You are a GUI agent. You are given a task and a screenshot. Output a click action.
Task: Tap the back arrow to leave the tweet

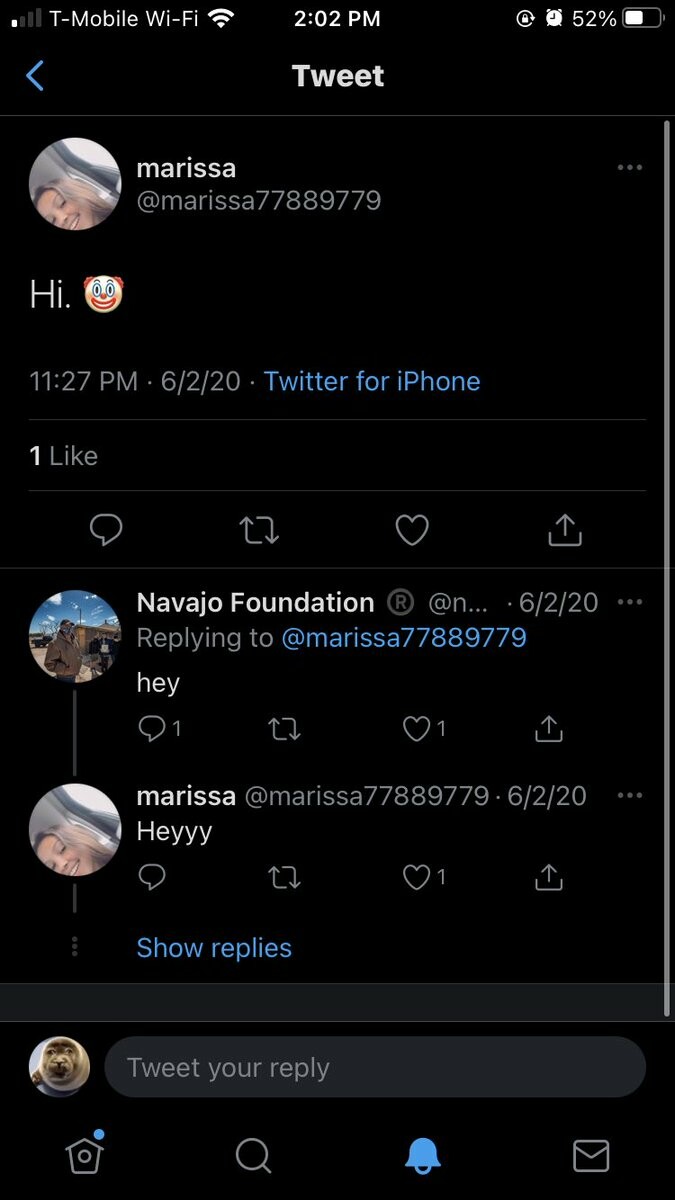tap(36, 76)
